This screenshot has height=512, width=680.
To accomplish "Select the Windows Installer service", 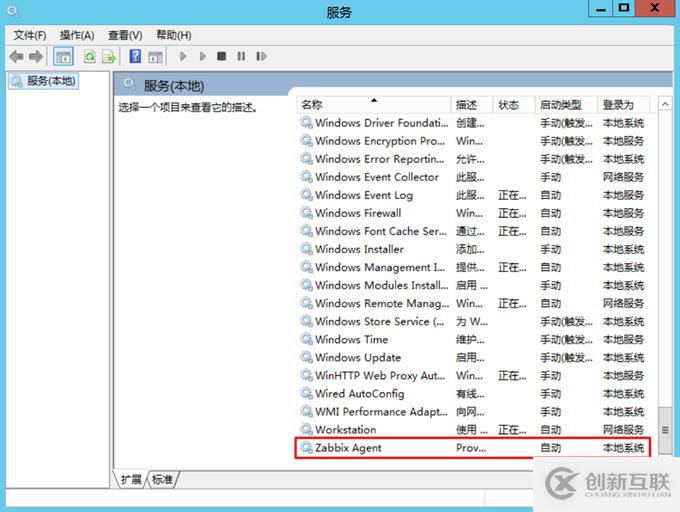I will pyautogui.click(x=473, y=249).
